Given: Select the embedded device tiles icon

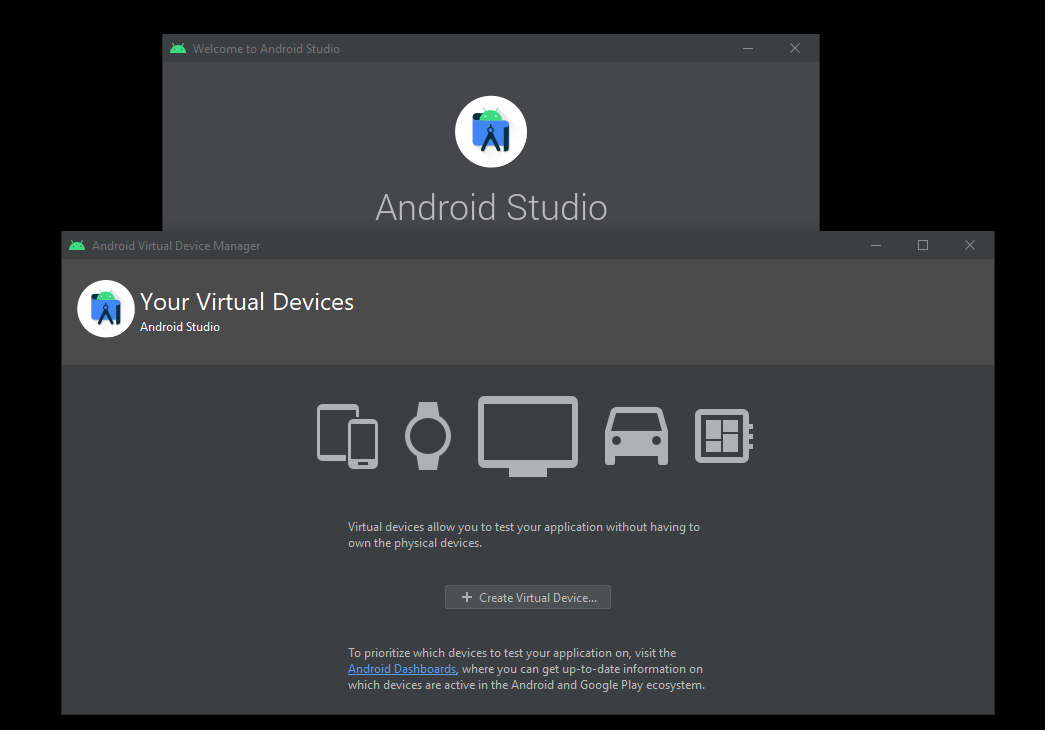Looking at the screenshot, I should pos(723,436).
